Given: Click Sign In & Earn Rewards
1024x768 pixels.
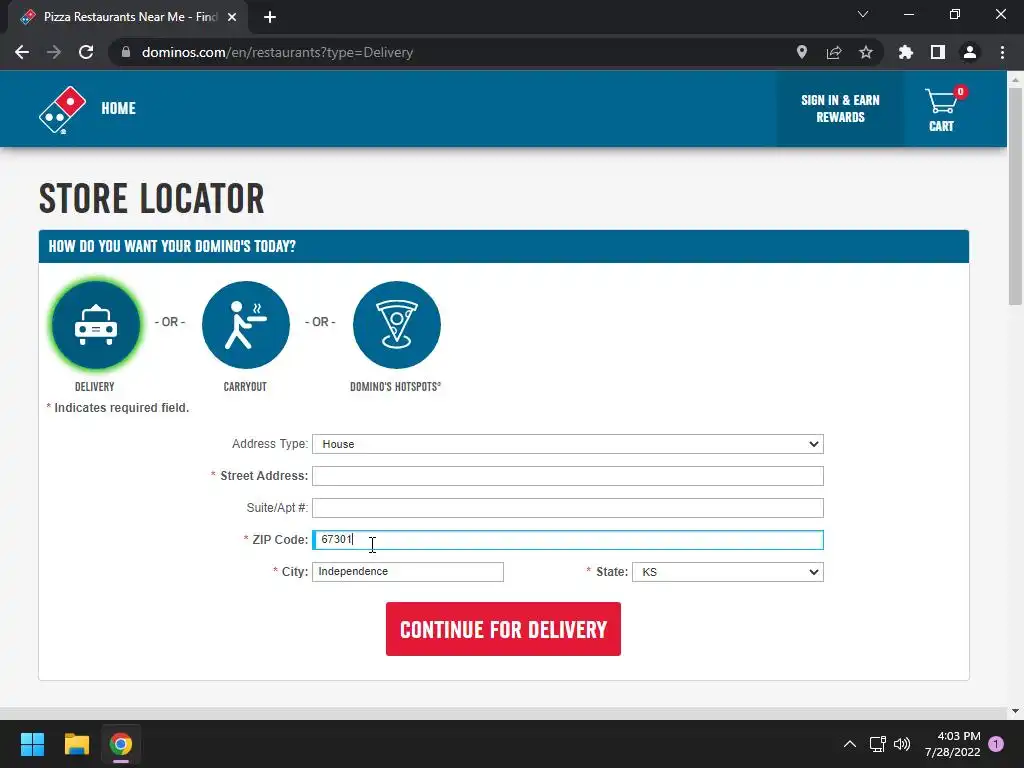Looking at the screenshot, I should [840, 109].
